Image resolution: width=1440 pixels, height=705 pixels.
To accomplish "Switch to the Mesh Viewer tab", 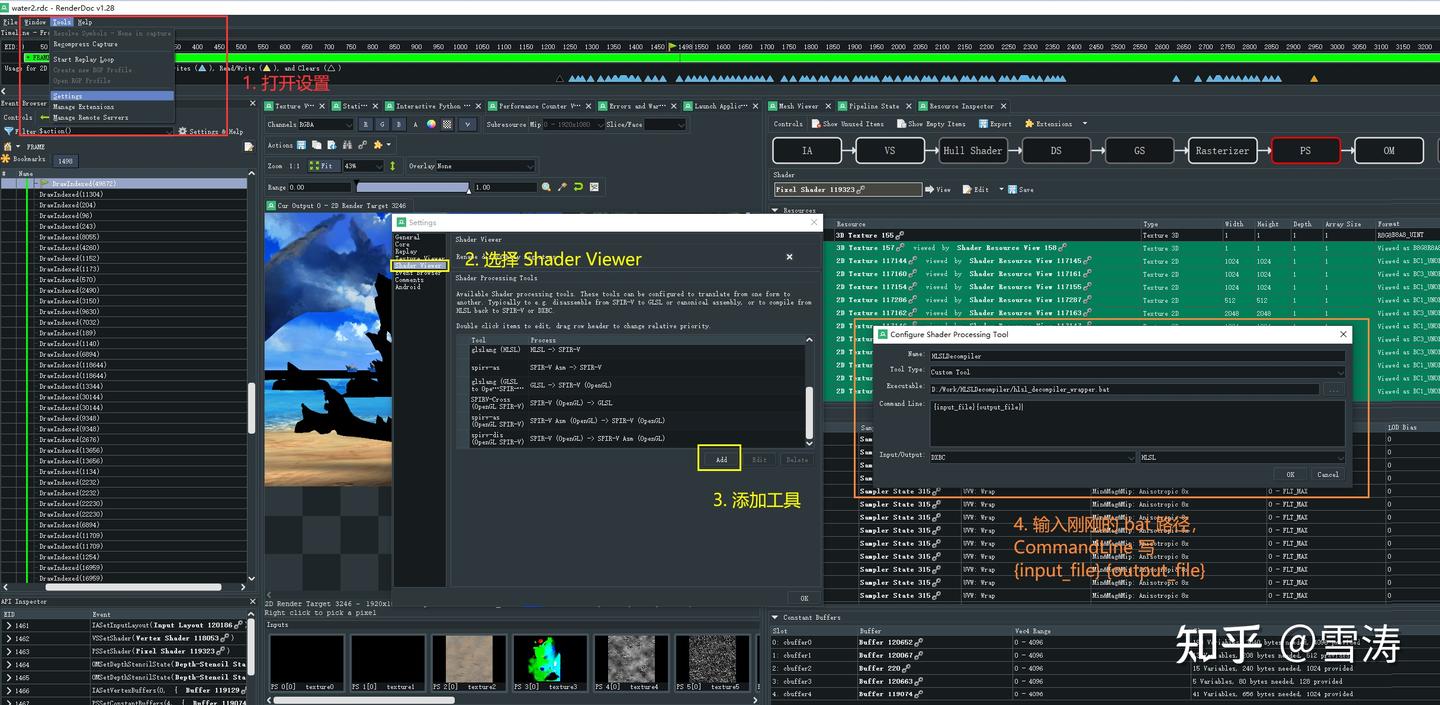I will coord(799,106).
